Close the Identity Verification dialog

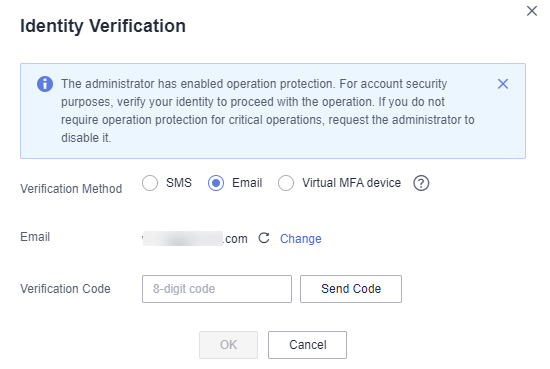click(532, 11)
